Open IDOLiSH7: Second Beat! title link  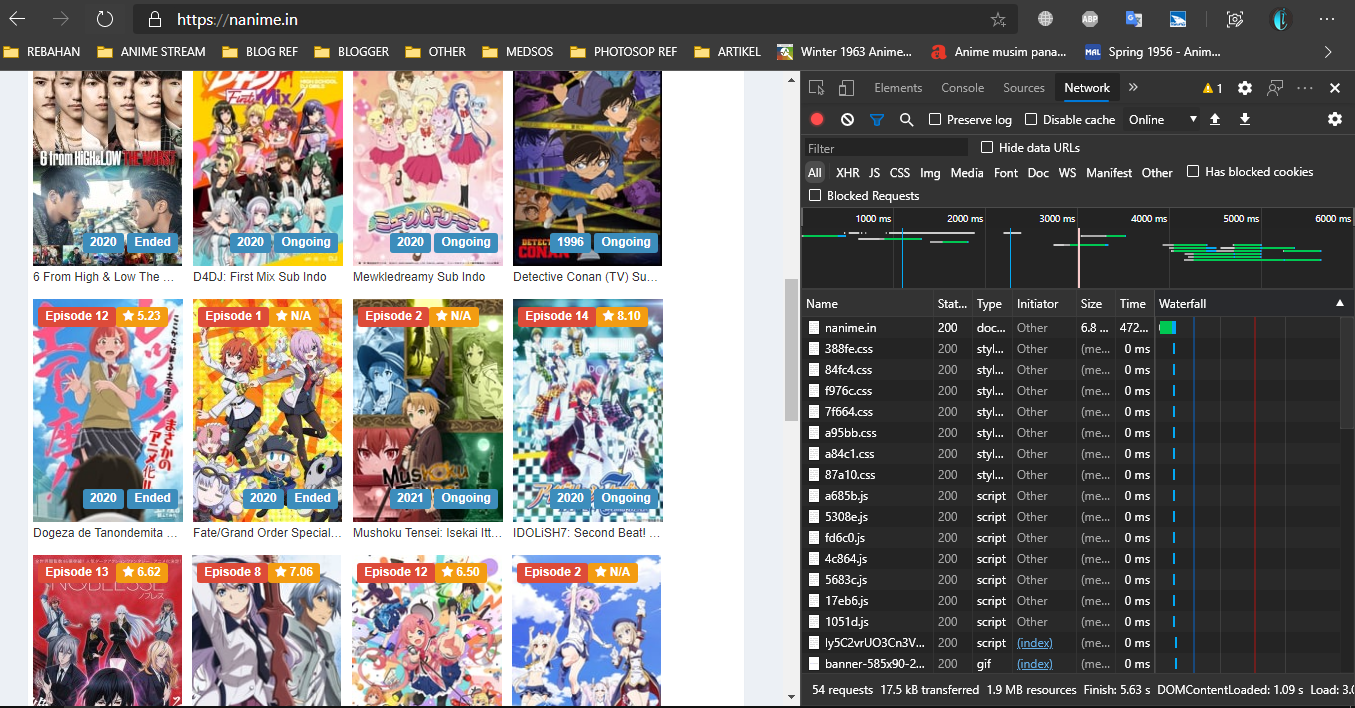click(586, 533)
